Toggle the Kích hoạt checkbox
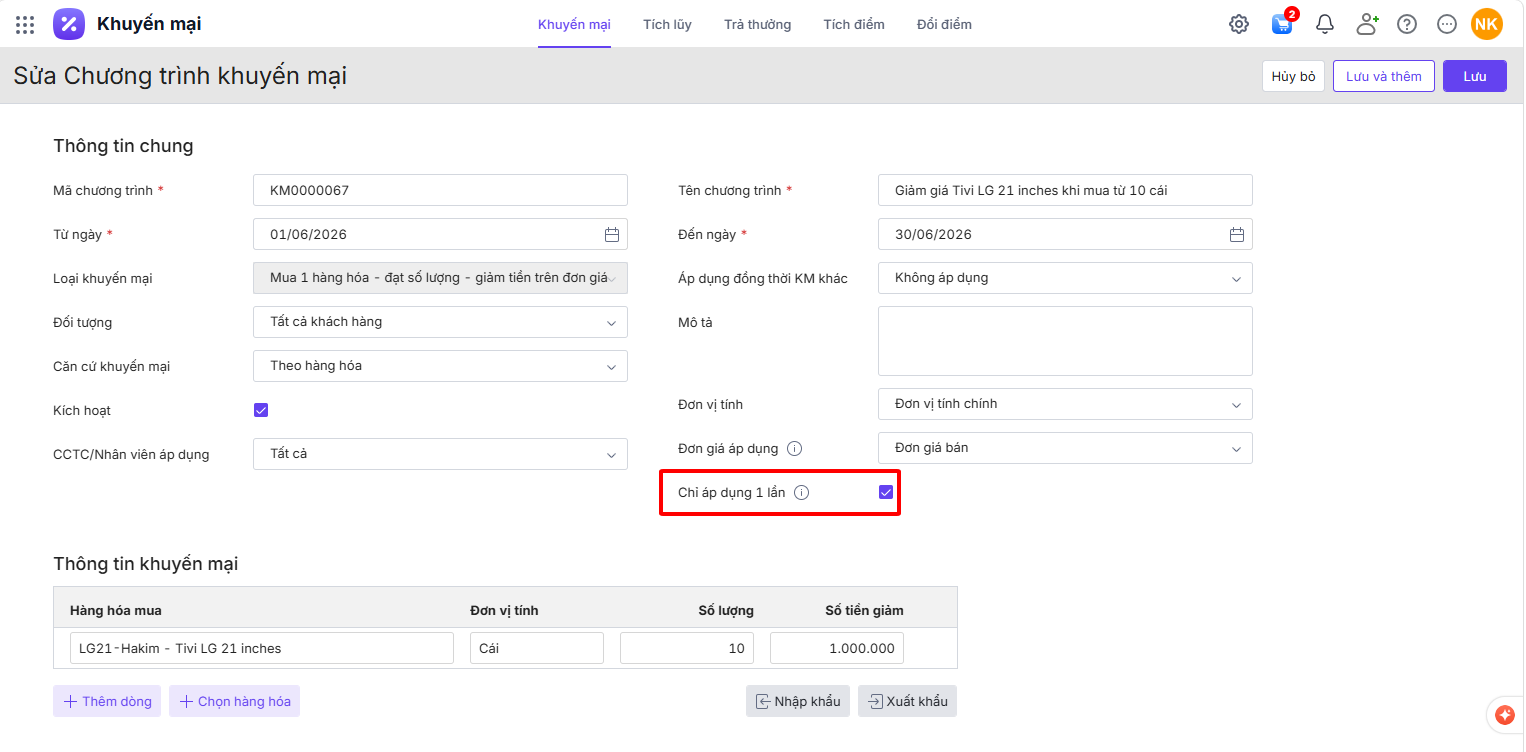Screen dimensions: 1526x752 pos(261,410)
